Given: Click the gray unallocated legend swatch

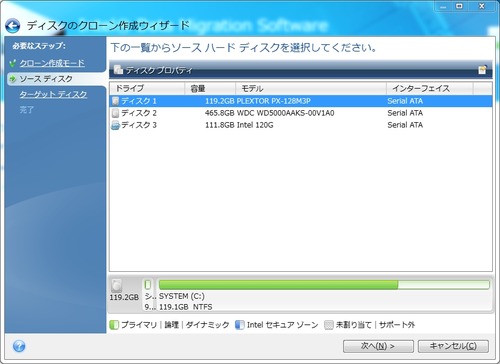Looking at the screenshot, I should coord(329,325).
